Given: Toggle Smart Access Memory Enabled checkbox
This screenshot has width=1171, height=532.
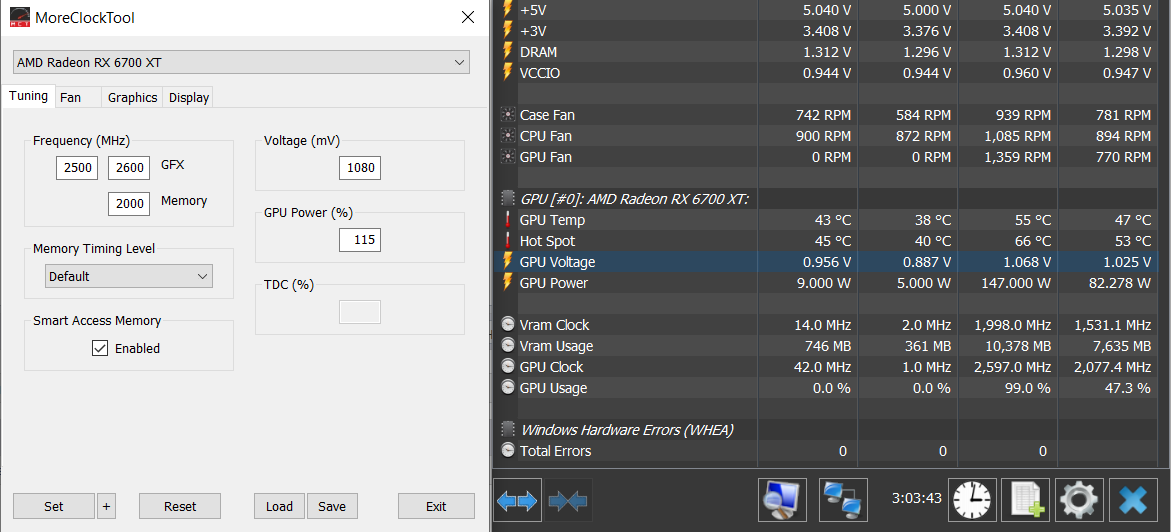Looking at the screenshot, I should (100, 348).
